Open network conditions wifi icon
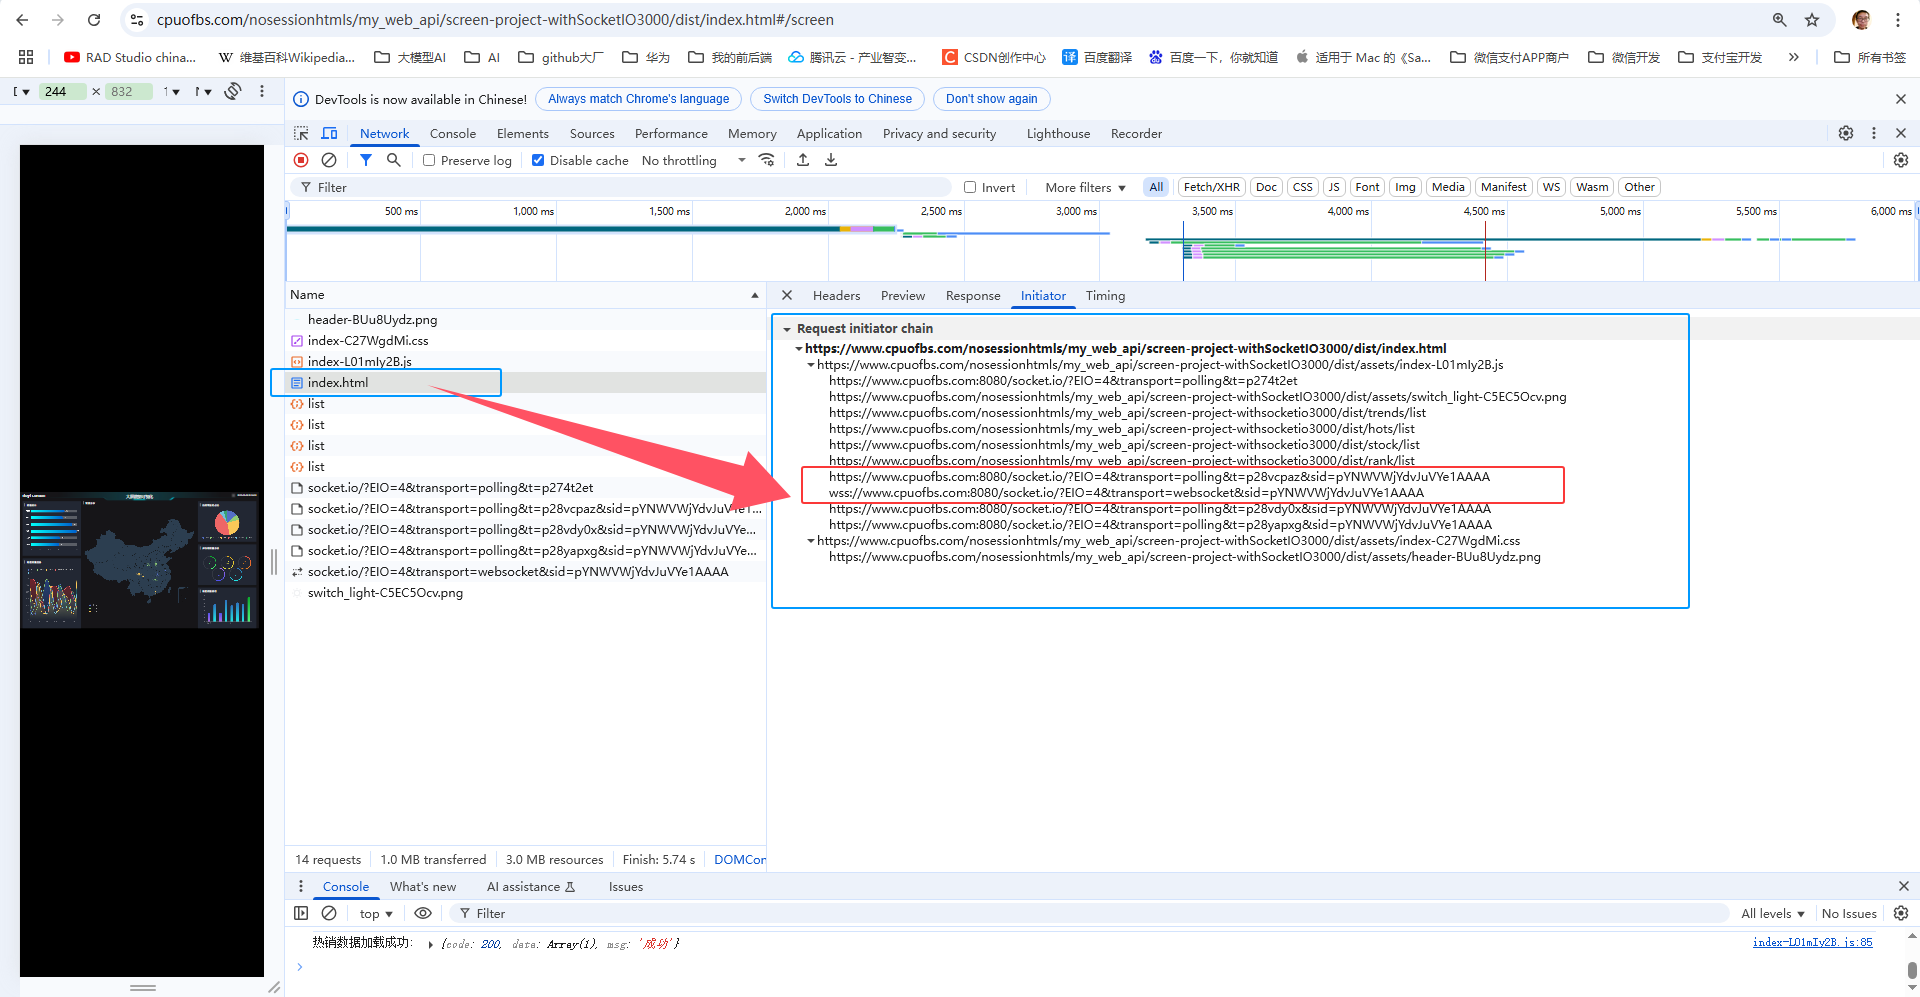 point(767,160)
